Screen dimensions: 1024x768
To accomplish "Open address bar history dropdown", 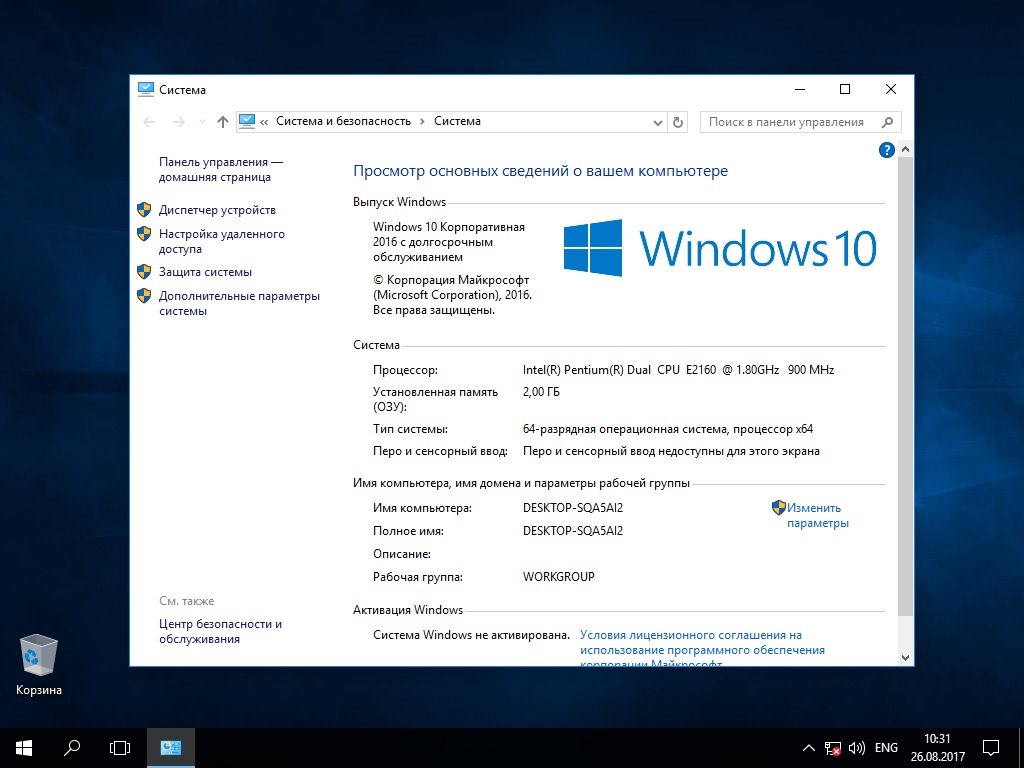I will [x=658, y=122].
